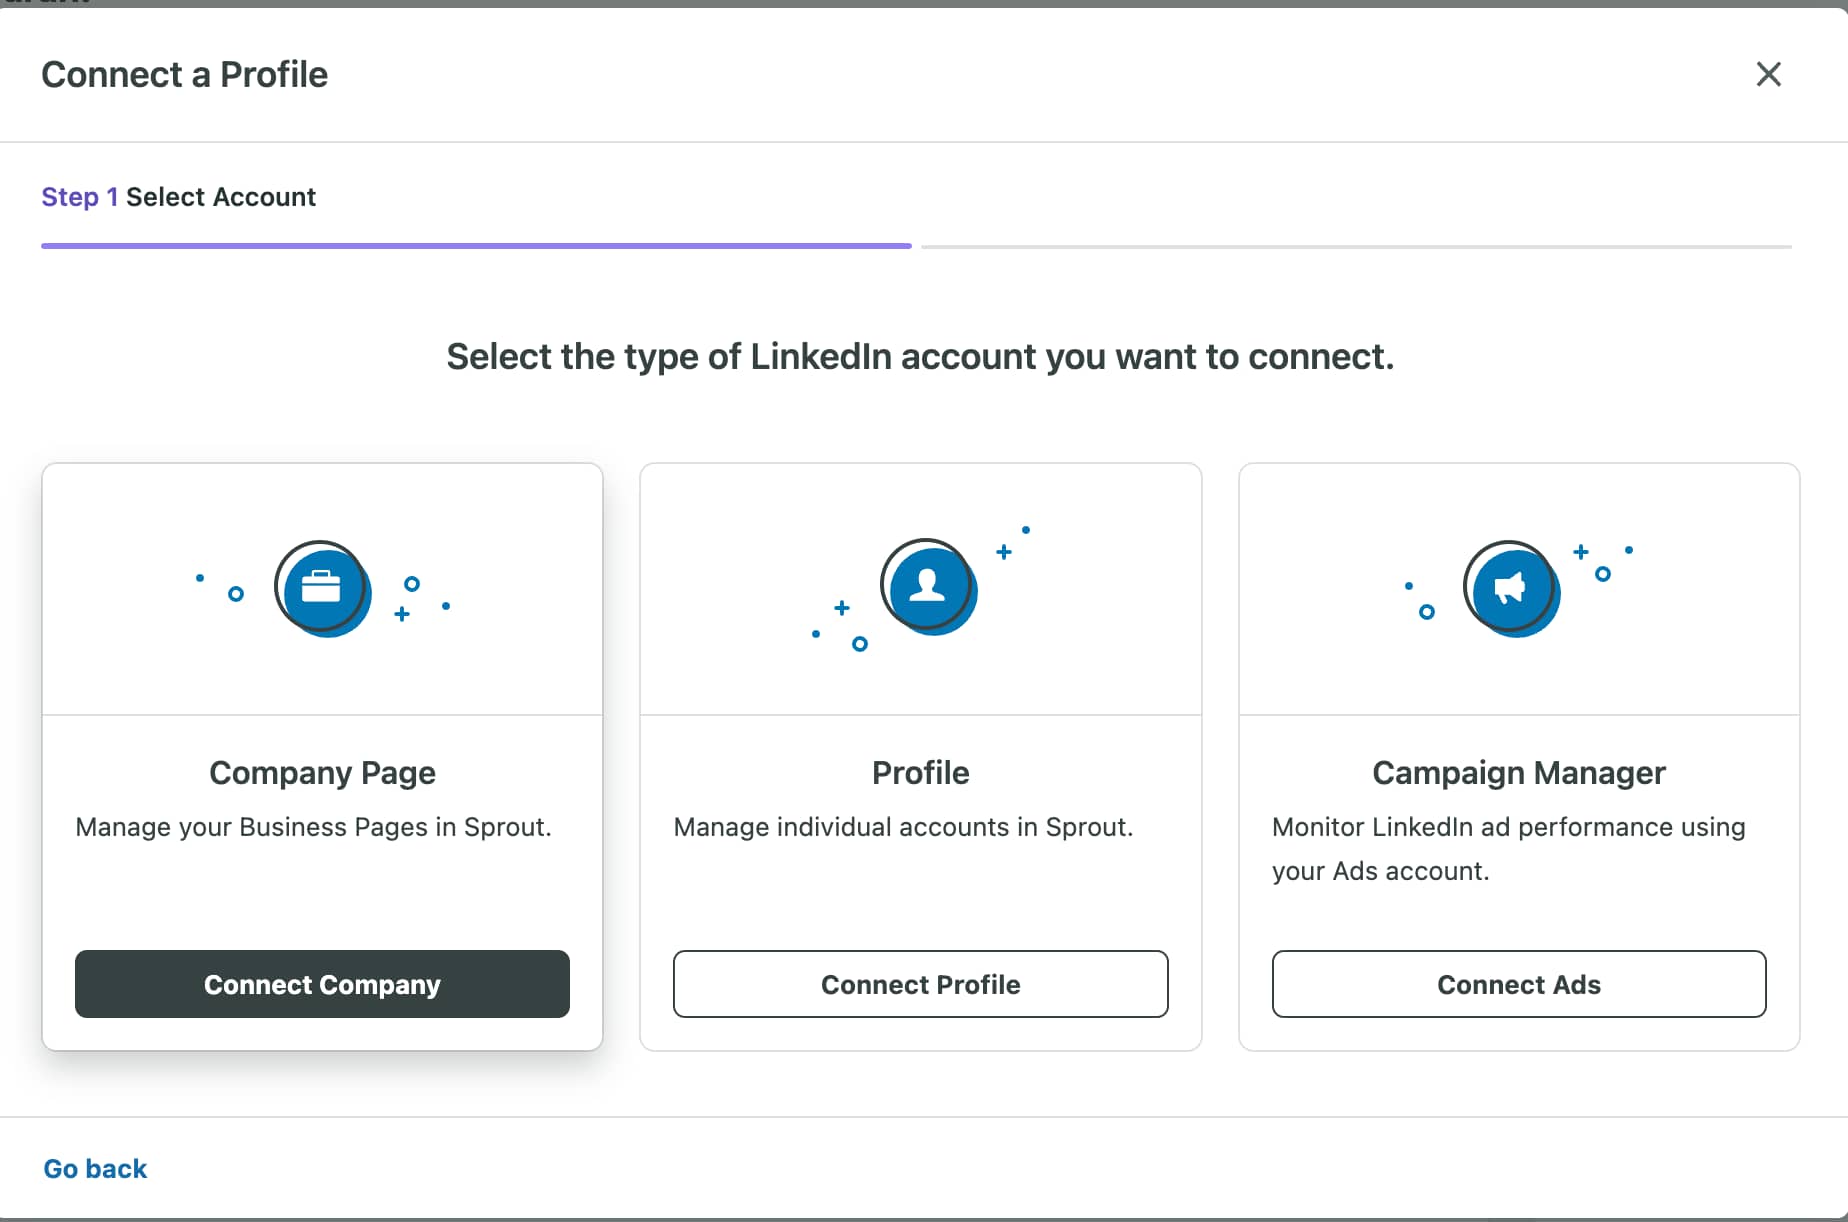Click the Connect Profile button

point(920,984)
